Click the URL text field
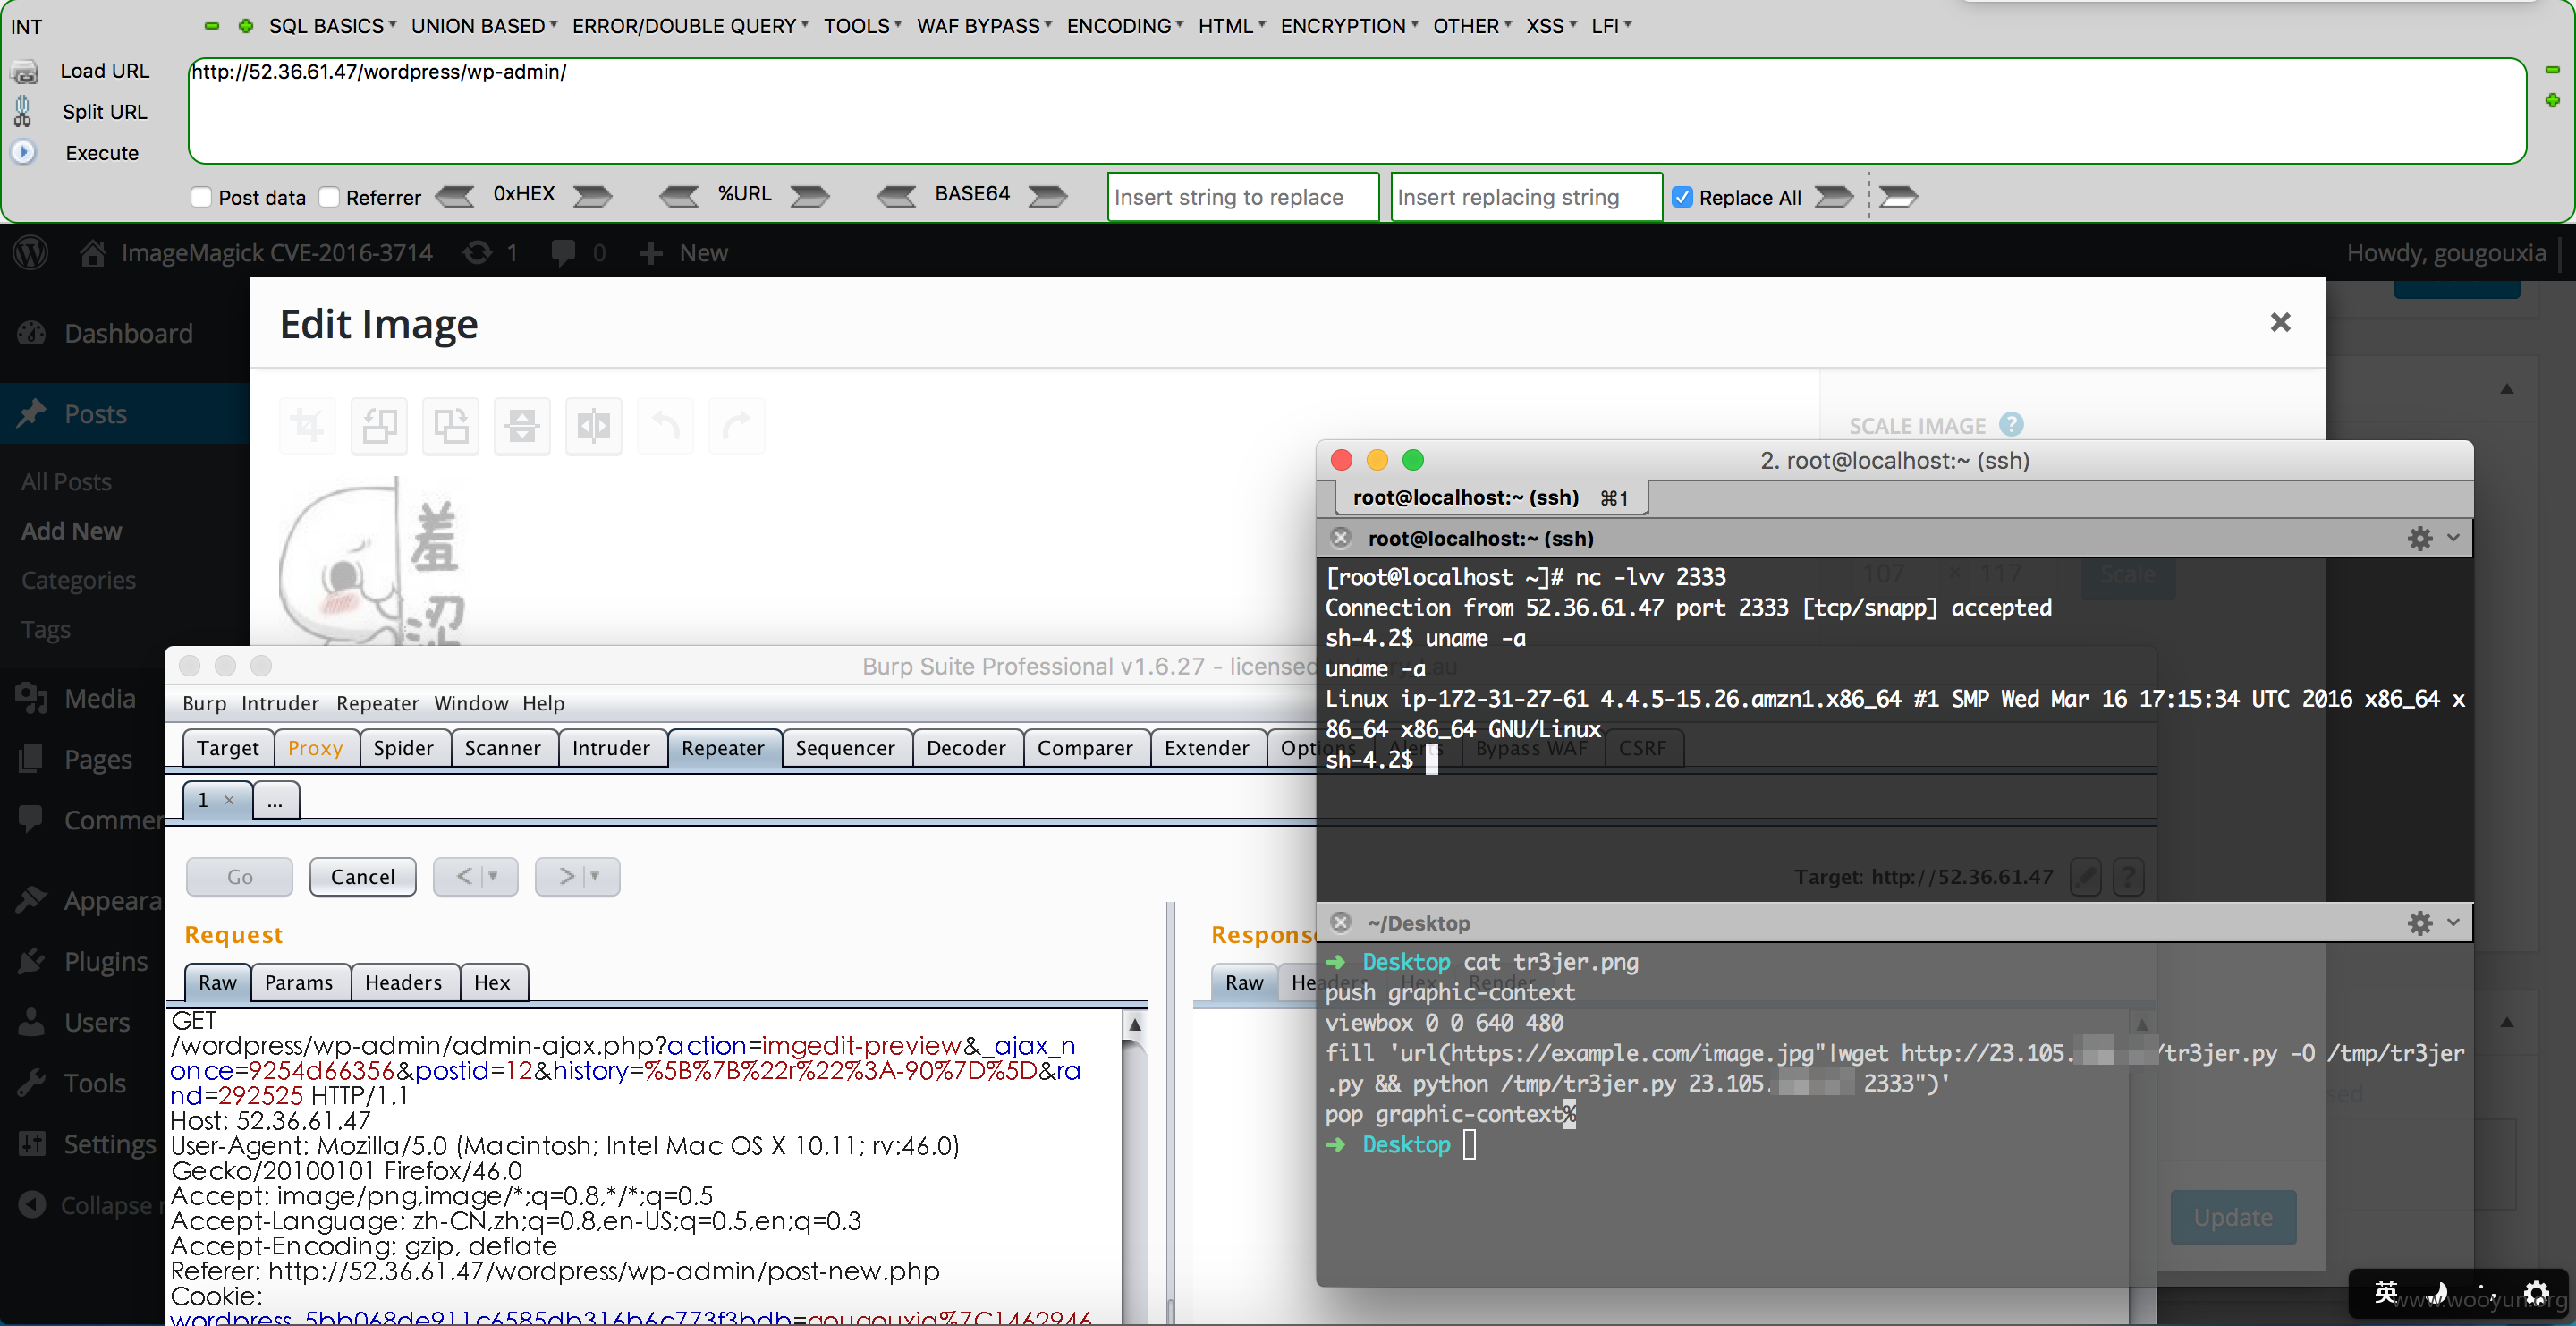 (x=1356, y=110)
